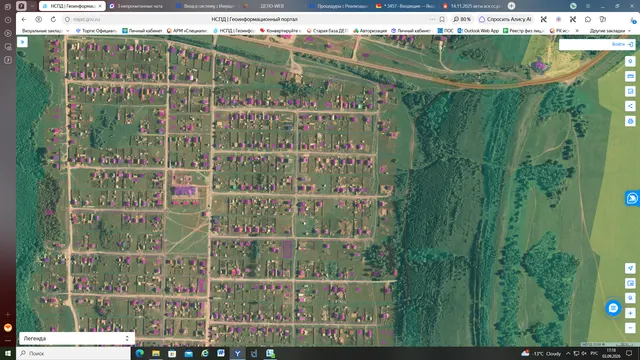Click the locate-me arrow map tool
This screenshot has height=360, width=640.
pos(630,268)
